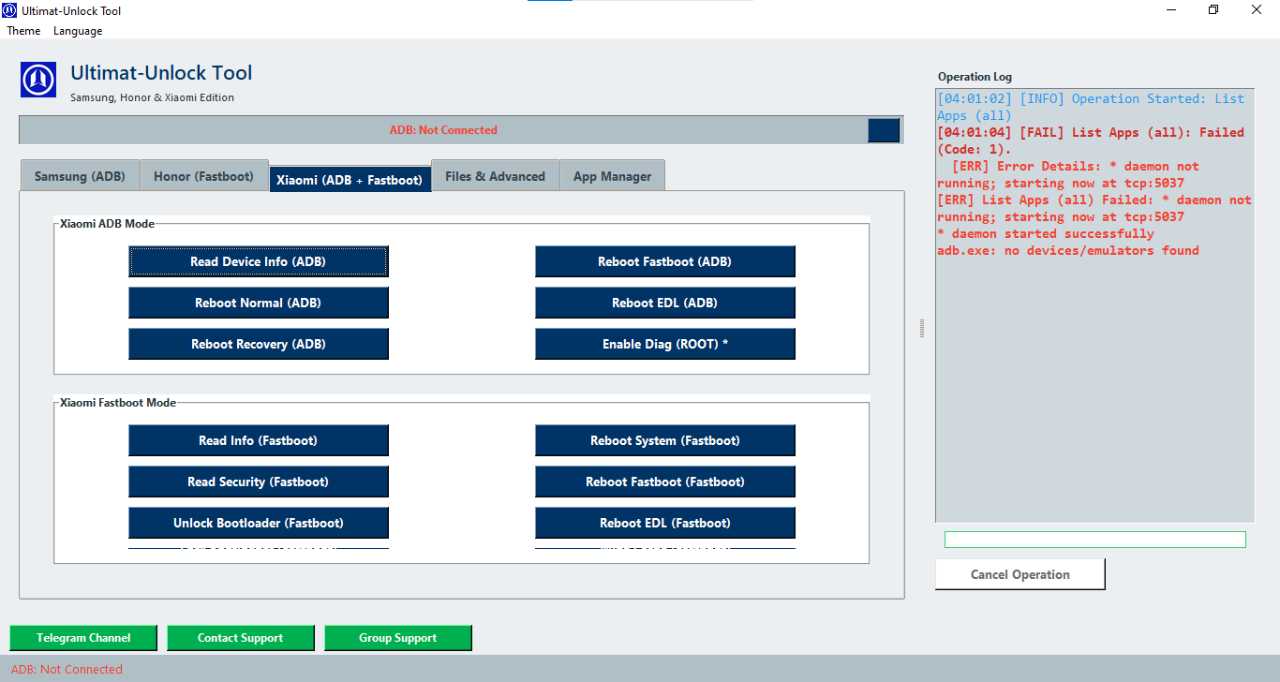
Task: Open the Theme menu
Action: 23,31
